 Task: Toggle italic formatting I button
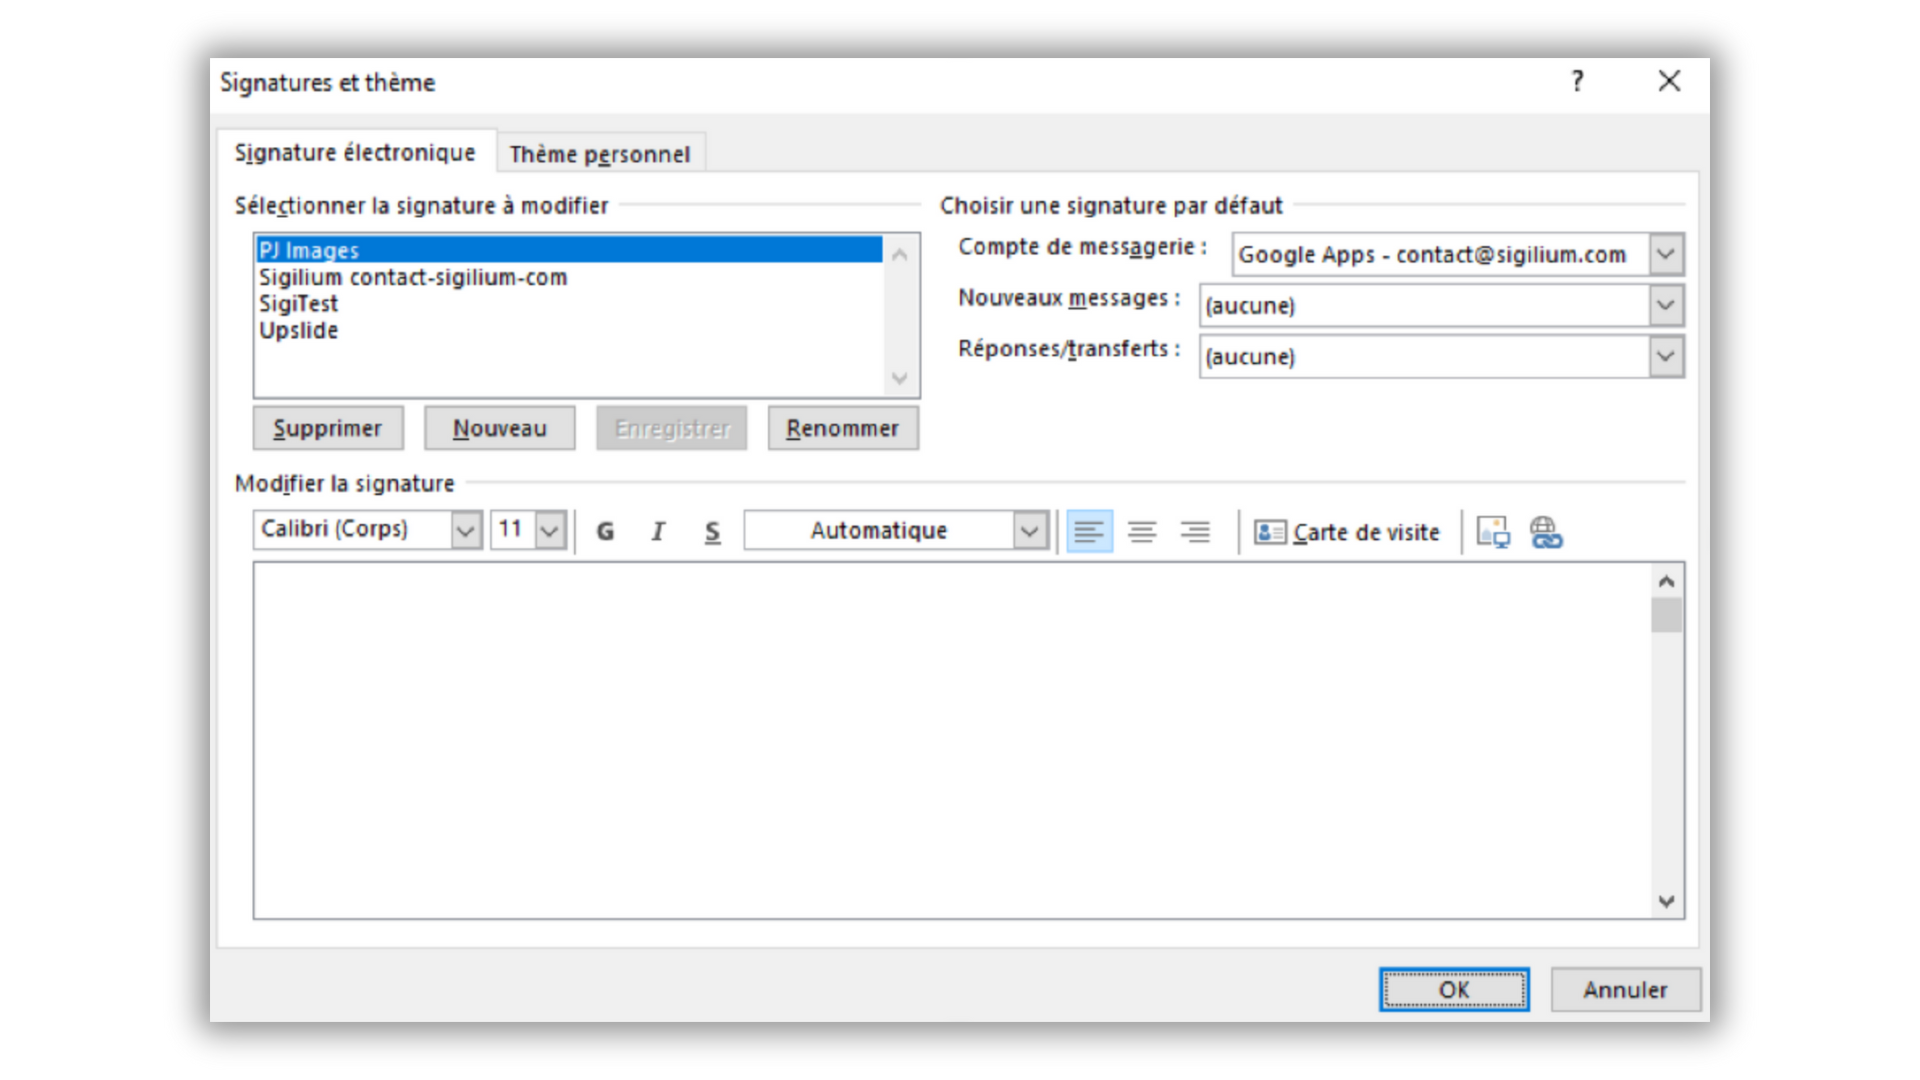[x=658, y=531]
